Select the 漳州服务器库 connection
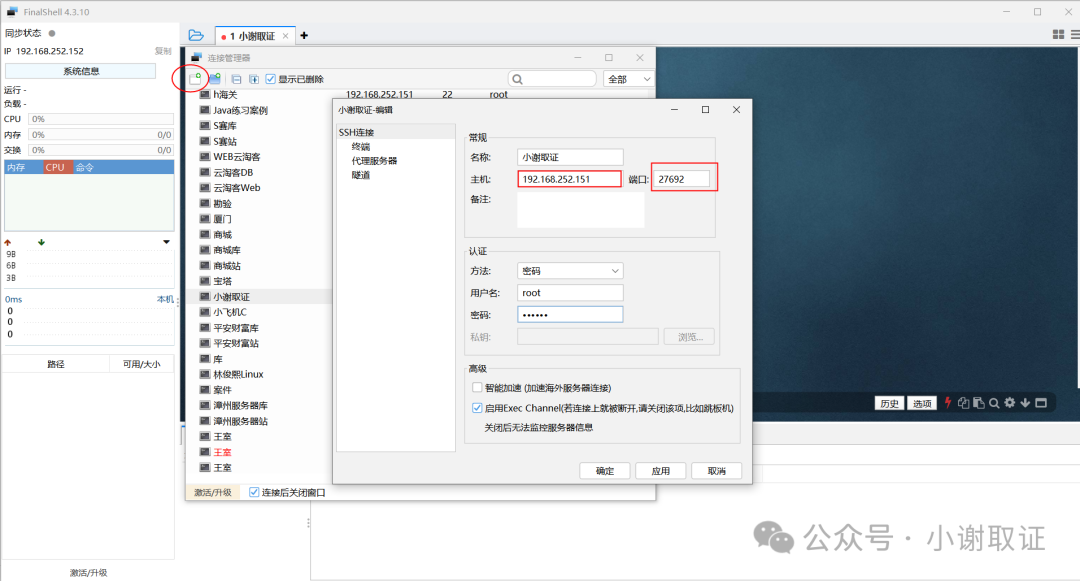Screen dimensions: 1080x581 [x=240, y=405]
